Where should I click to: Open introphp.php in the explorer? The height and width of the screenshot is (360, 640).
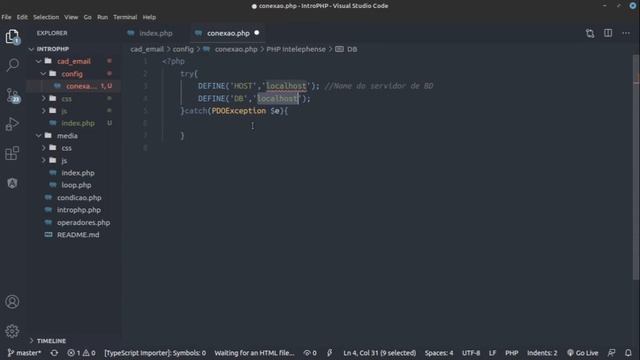[x=79, y=210]
